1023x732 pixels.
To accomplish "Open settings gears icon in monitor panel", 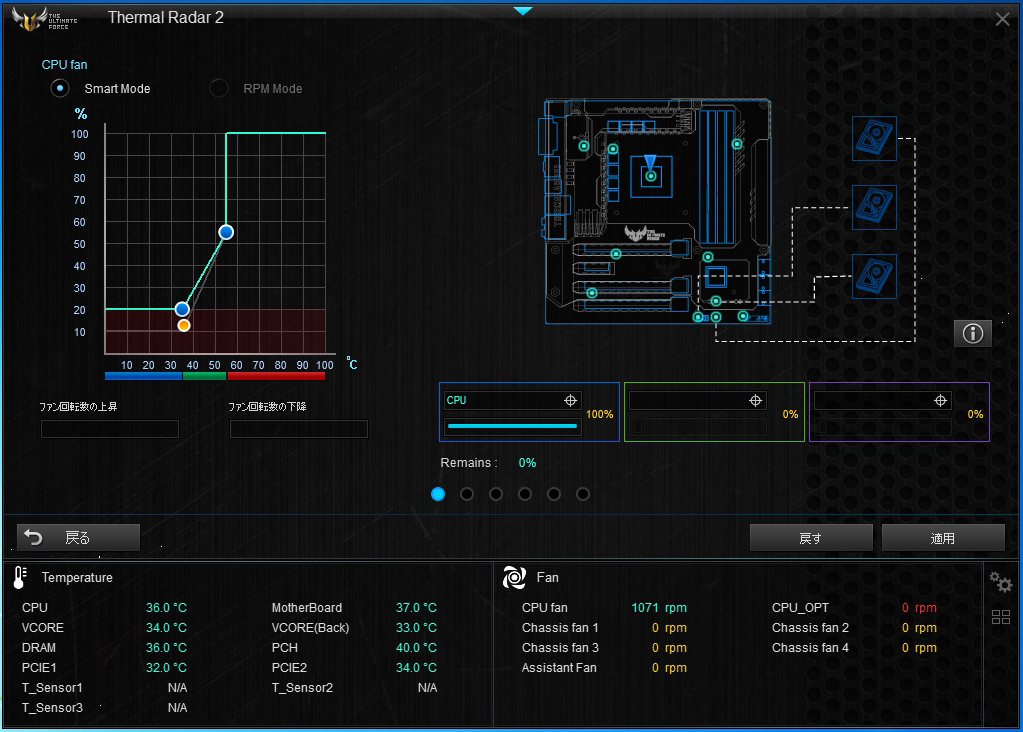I will coord(1000,581).
